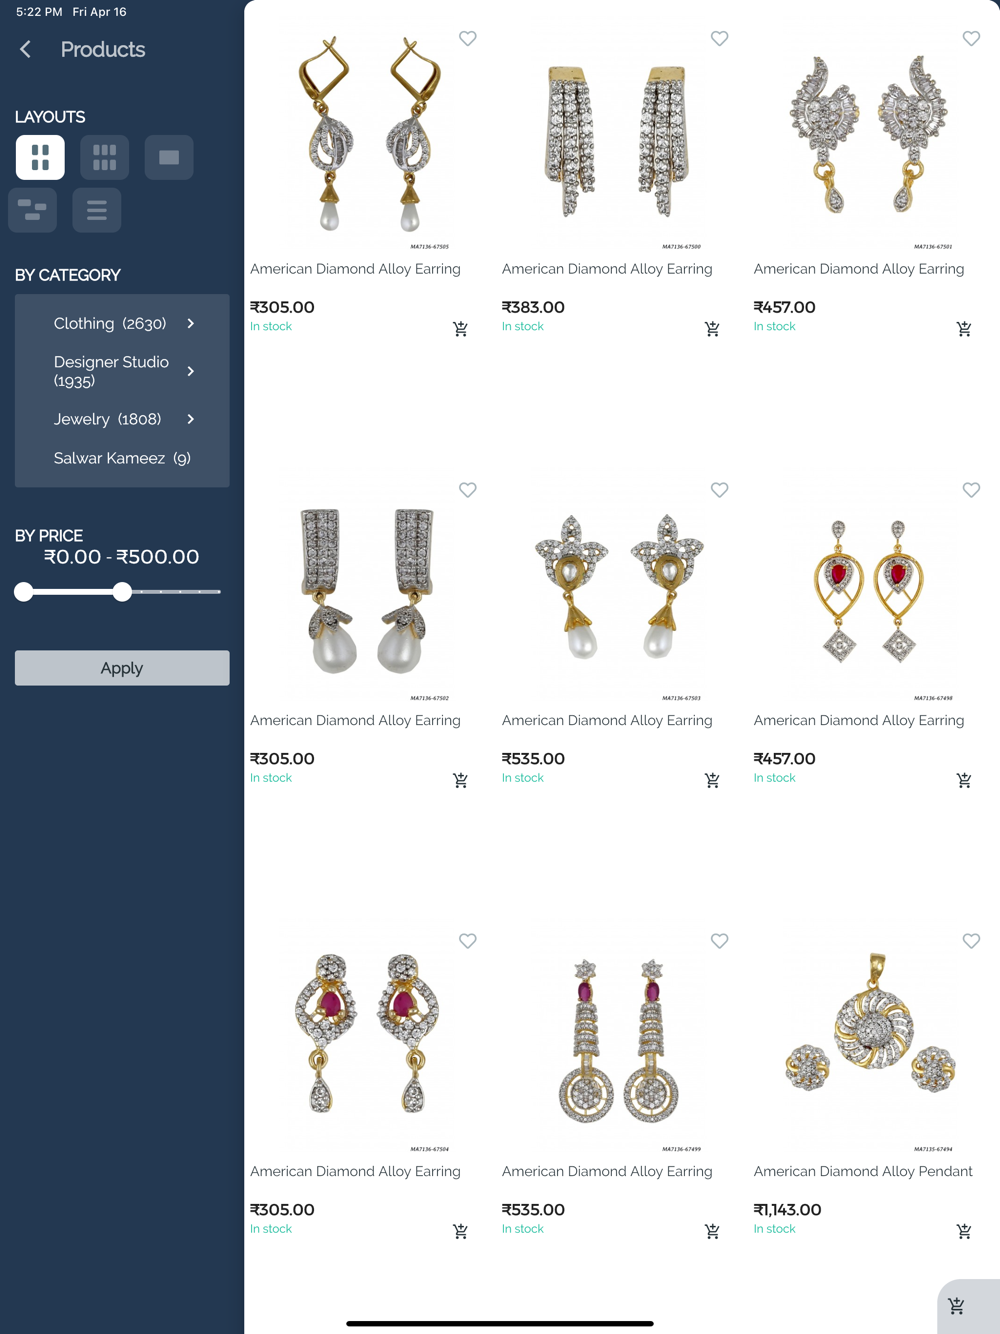Image resolution: width=1000 pixels, height=1334 pixels.
Task: Expand the Jewelry (1808) category
Action: pos(122,419)
